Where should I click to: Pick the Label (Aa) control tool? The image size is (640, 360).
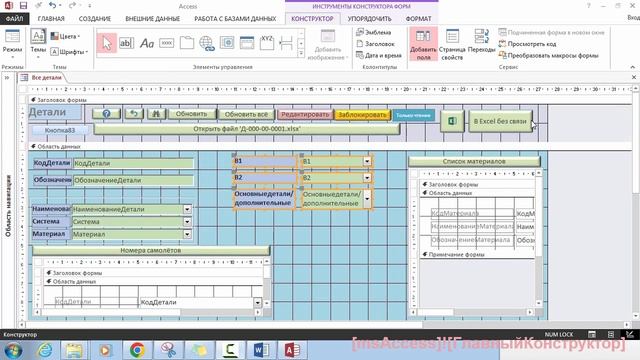[147, 43]
